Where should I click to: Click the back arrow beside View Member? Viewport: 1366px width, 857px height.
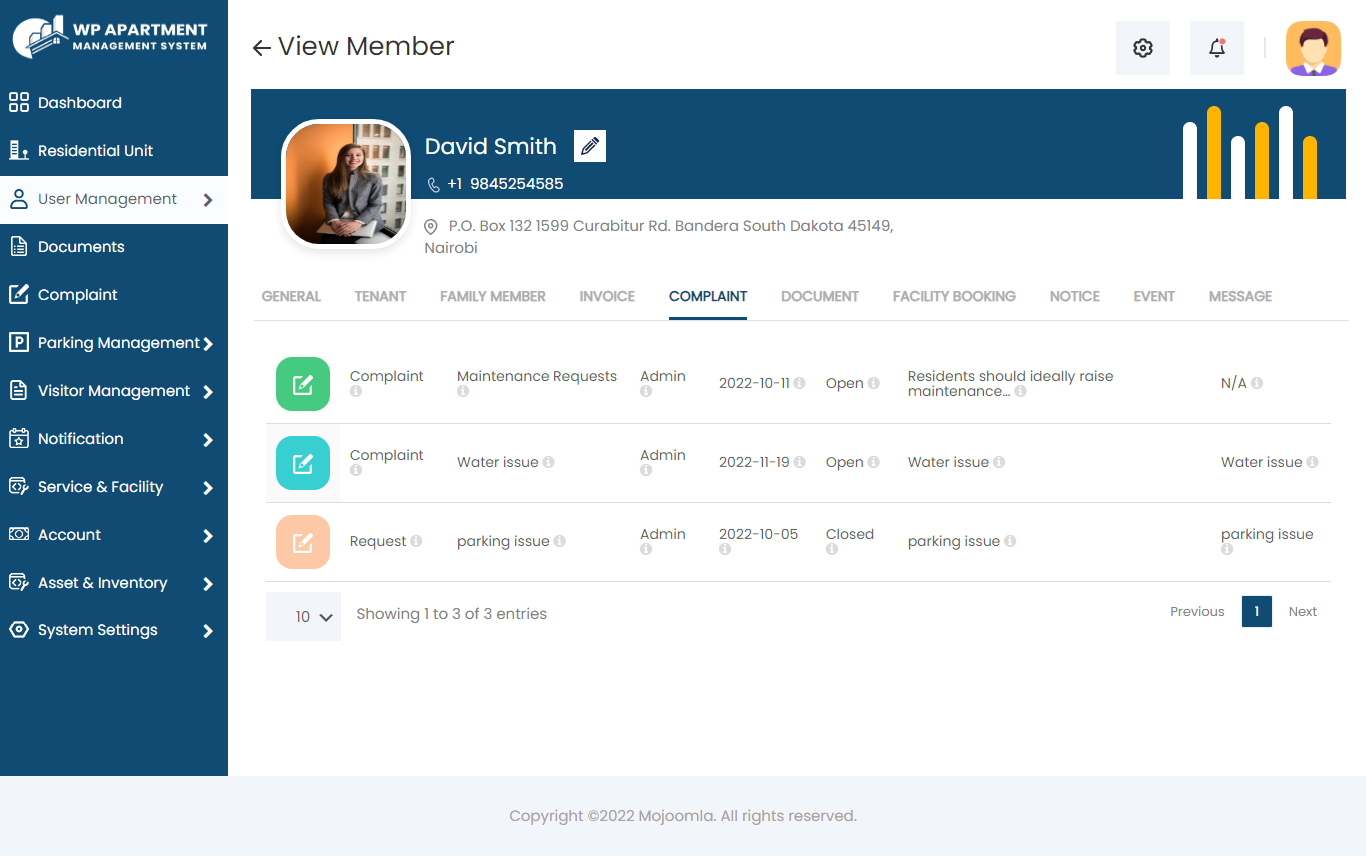point(261,48)
